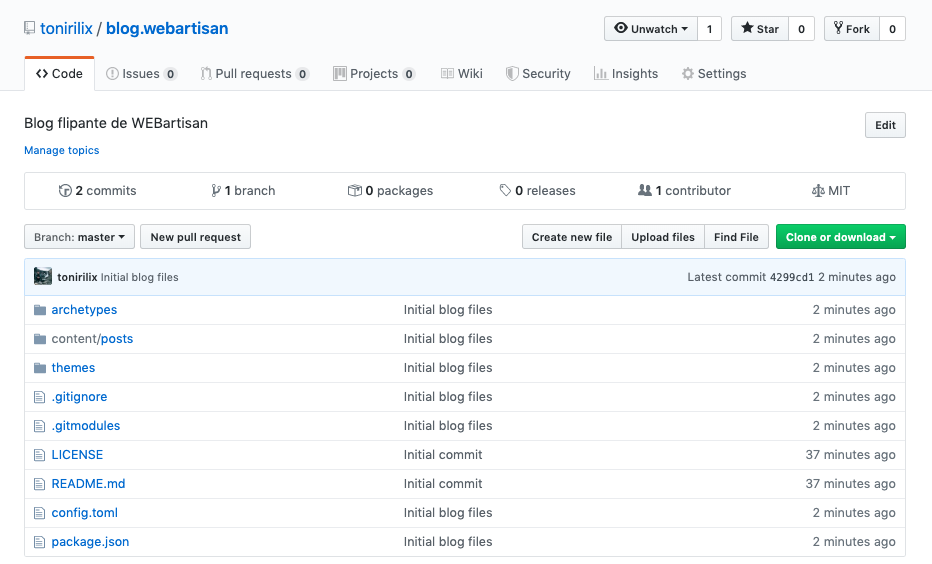The image size is (932, 564).
Task: View the 1 contributor link
Action: [684, 191]
